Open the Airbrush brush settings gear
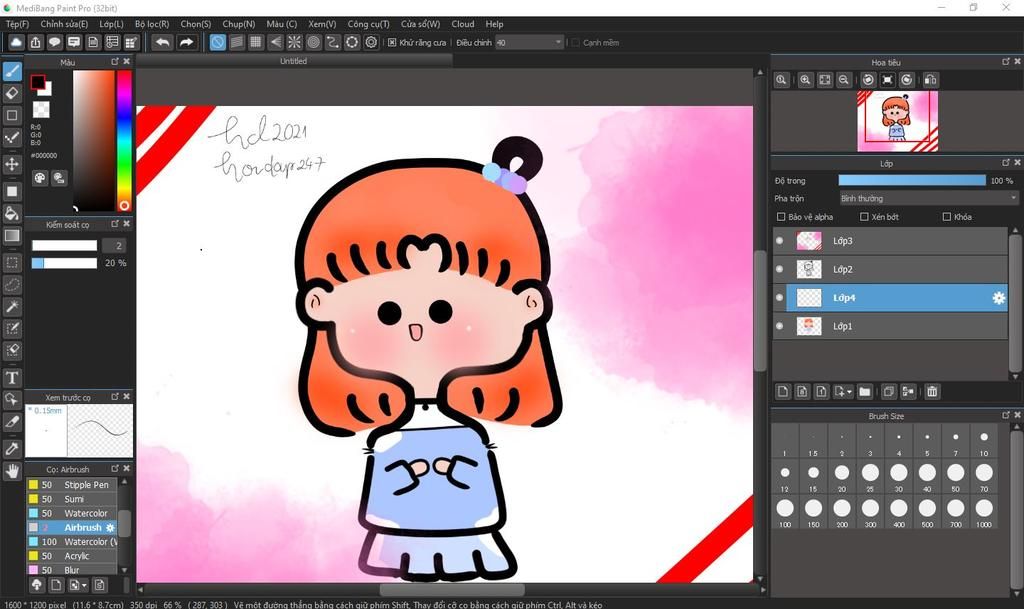 [x=110, y=527]
